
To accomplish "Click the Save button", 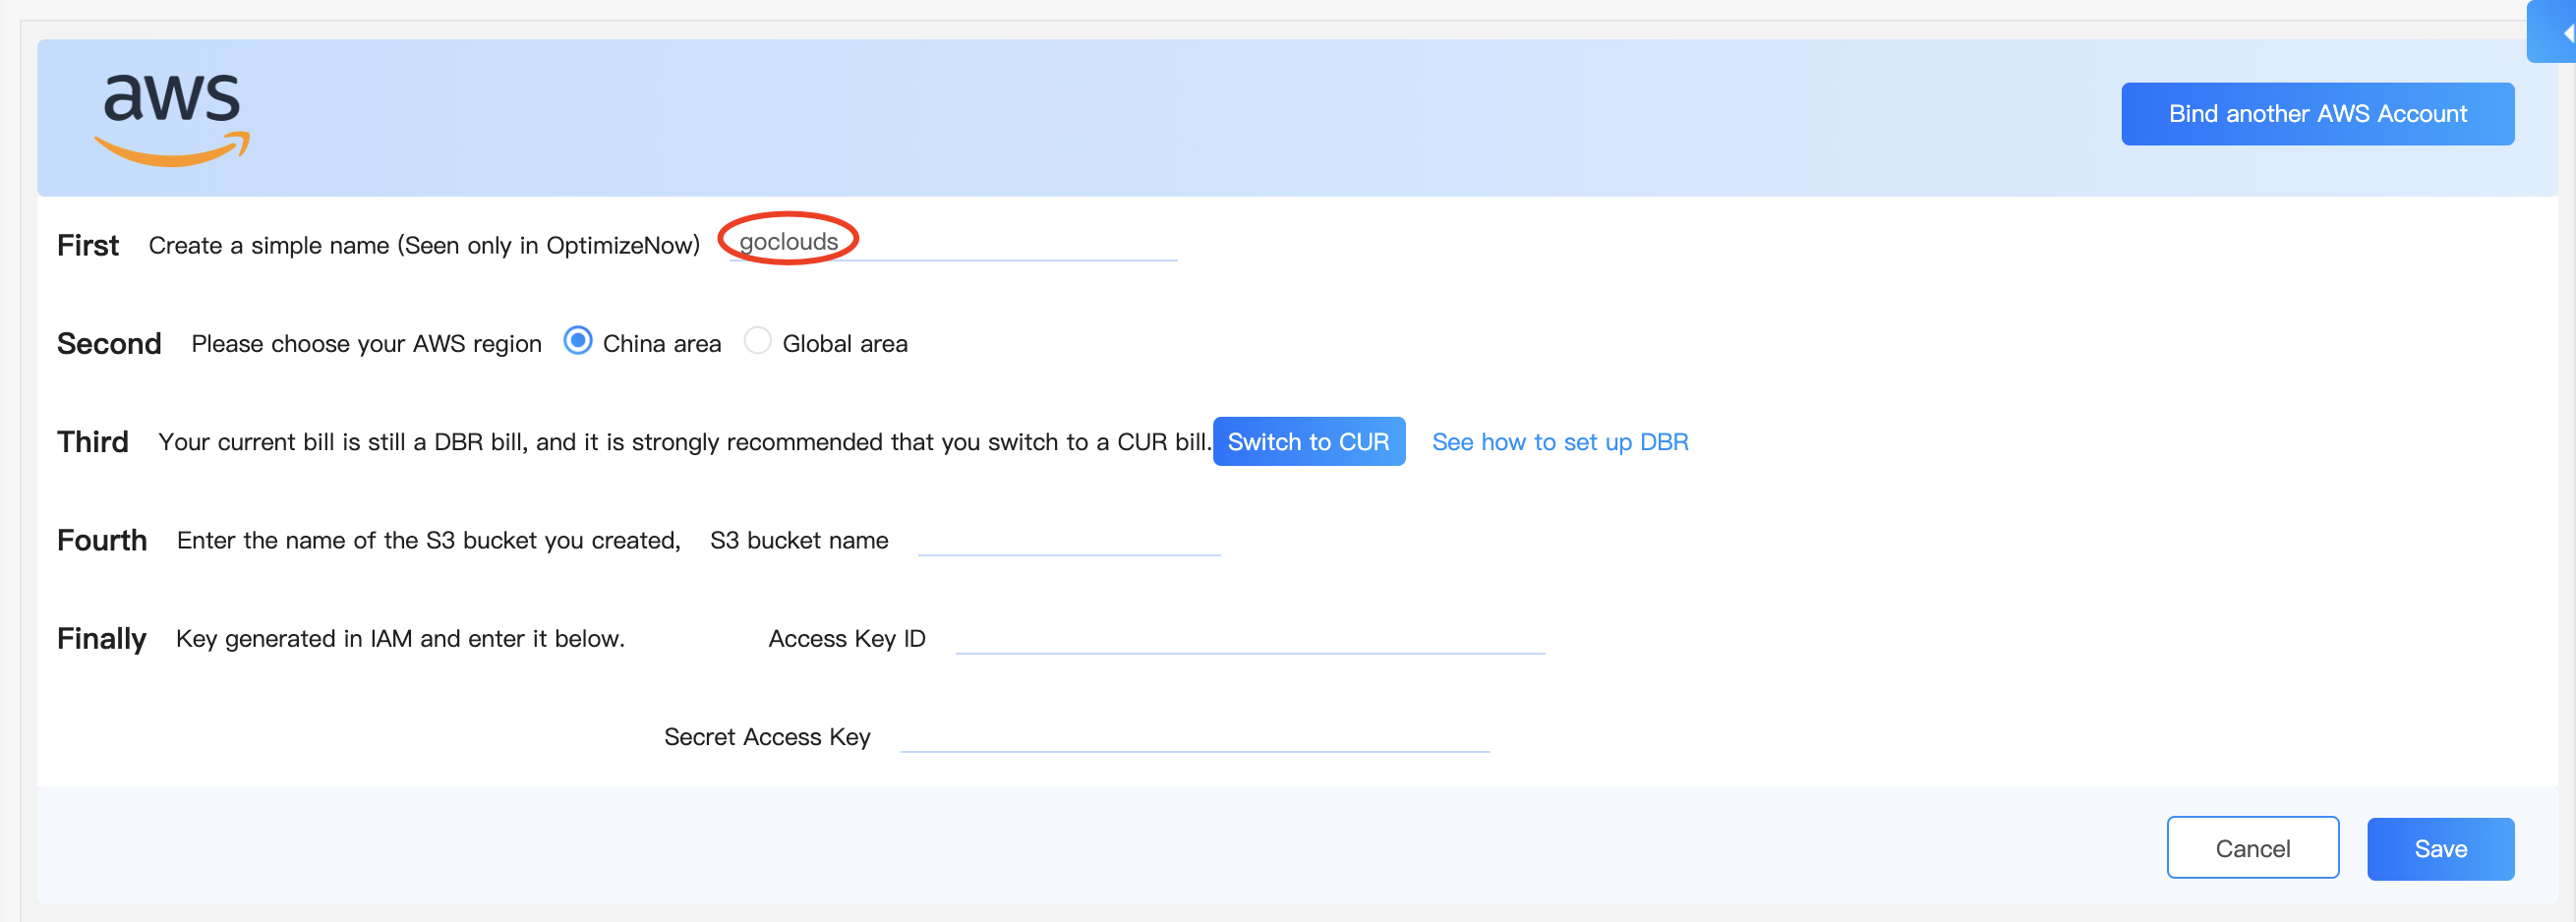I will pos(2440,848).
